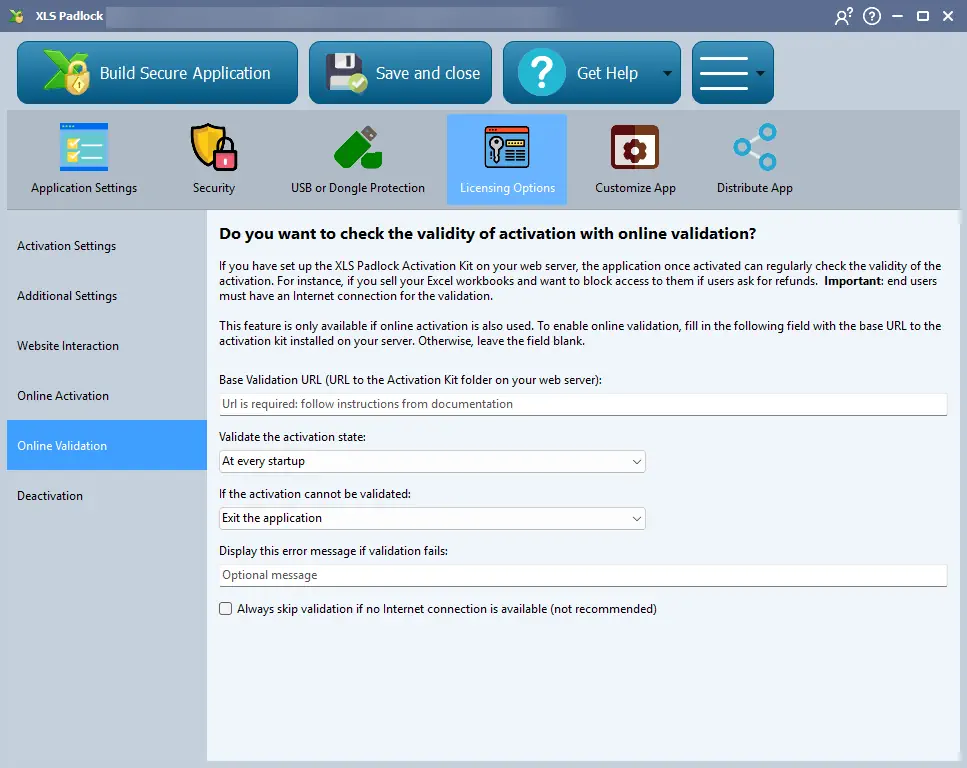Open USB or Dongle Protection settings
The width and height of the screenshot is (967, 768).
click(x=358, y=146)
